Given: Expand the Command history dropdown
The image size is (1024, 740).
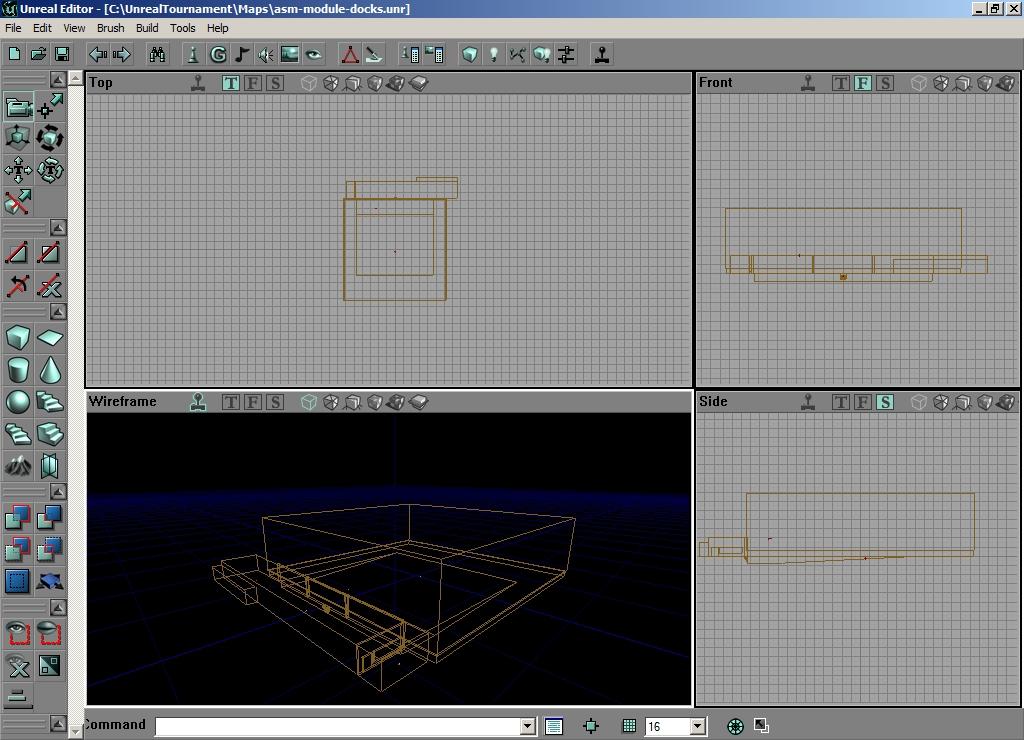Looking at the screenshot, I should point(527,727).
